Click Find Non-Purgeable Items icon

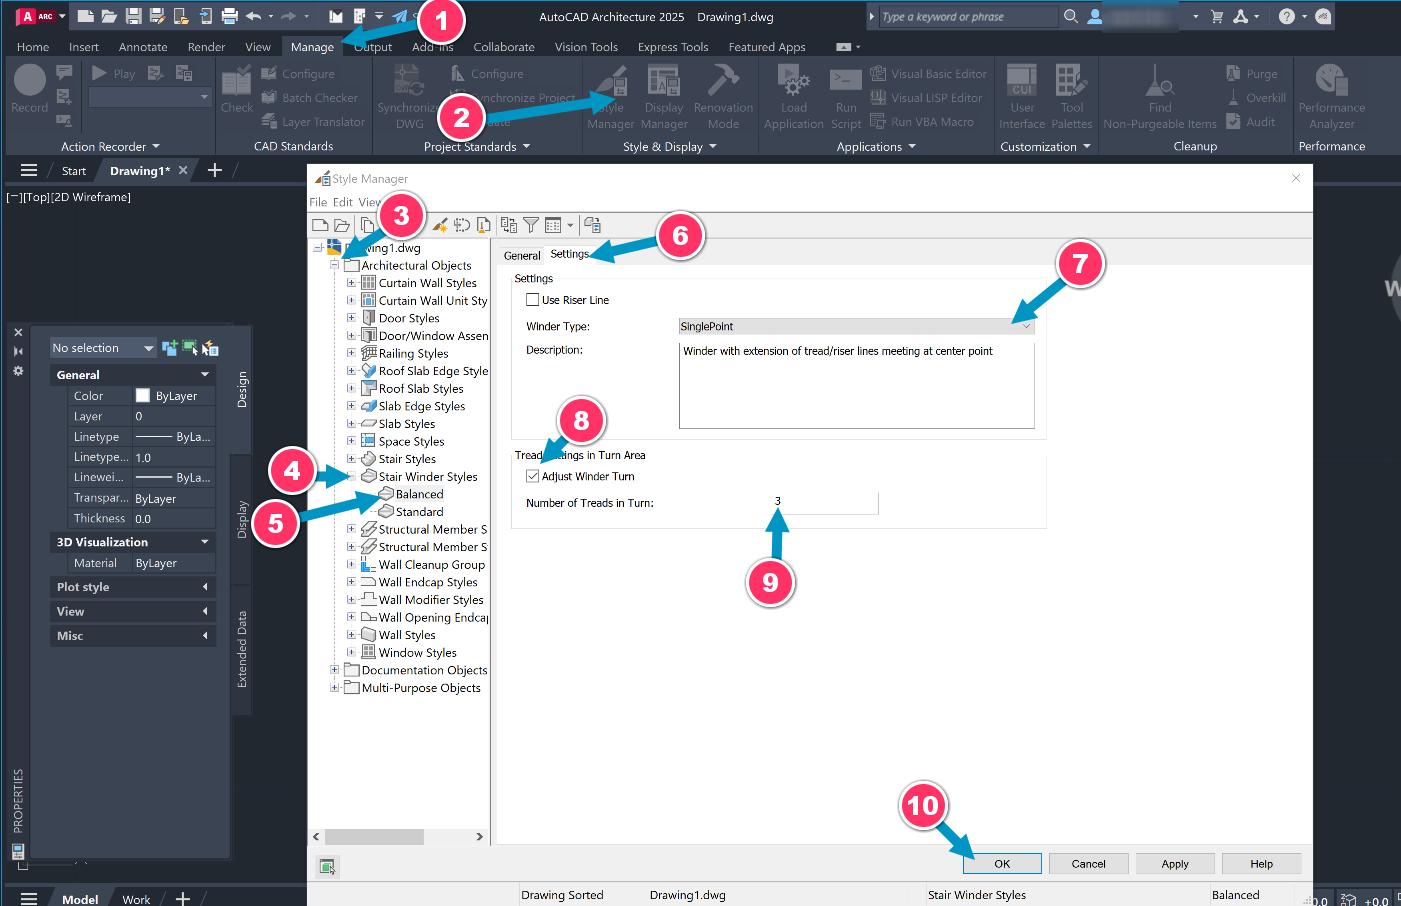(x=1159, y=81)
